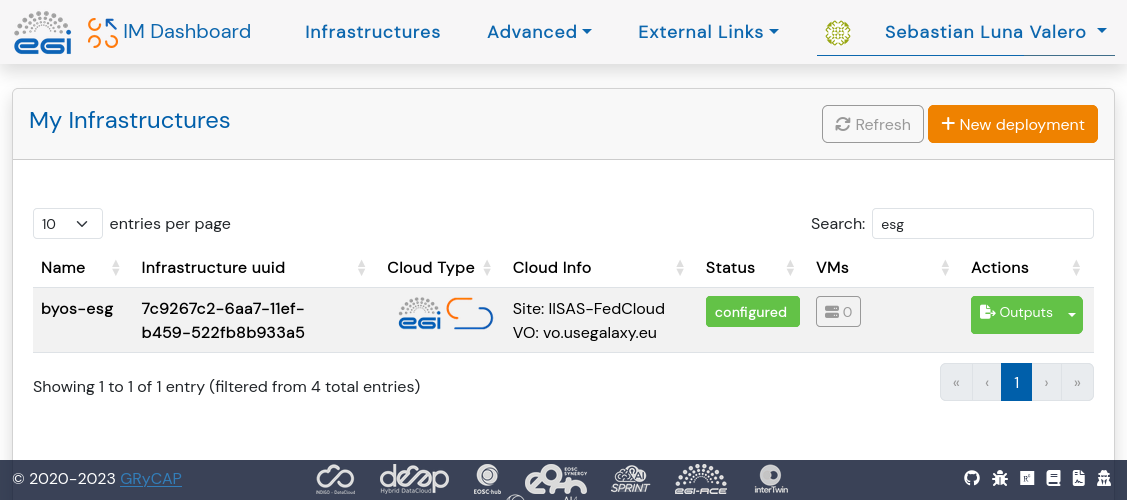Viewport: 1127px width, 500px height.
Task: Click the EGI logo in the header
Action: (43, 32)
